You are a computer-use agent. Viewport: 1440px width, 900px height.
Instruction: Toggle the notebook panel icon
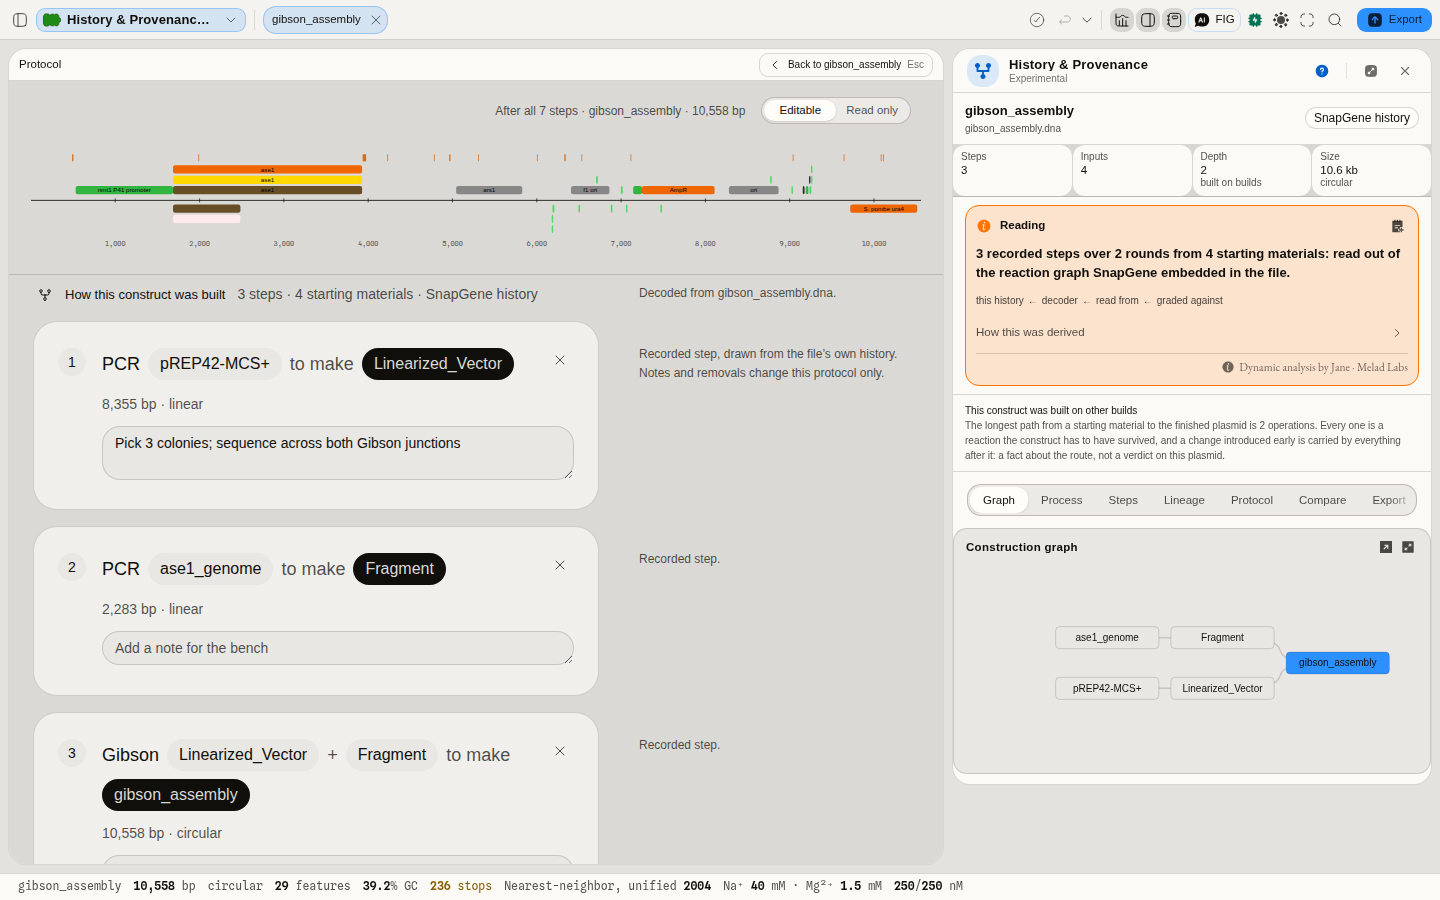pyautogui.click(x=1174, y=20)
